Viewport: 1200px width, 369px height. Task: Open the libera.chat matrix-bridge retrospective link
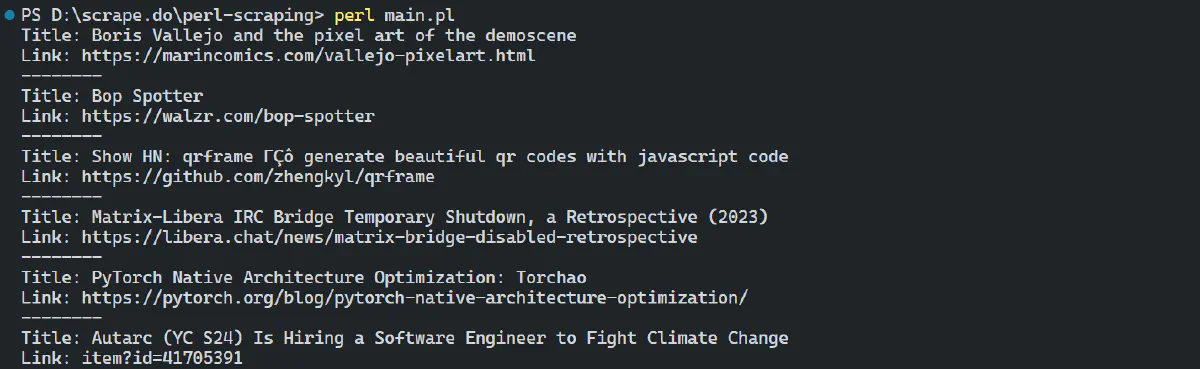pyautogui.click(x=389, y=237)
